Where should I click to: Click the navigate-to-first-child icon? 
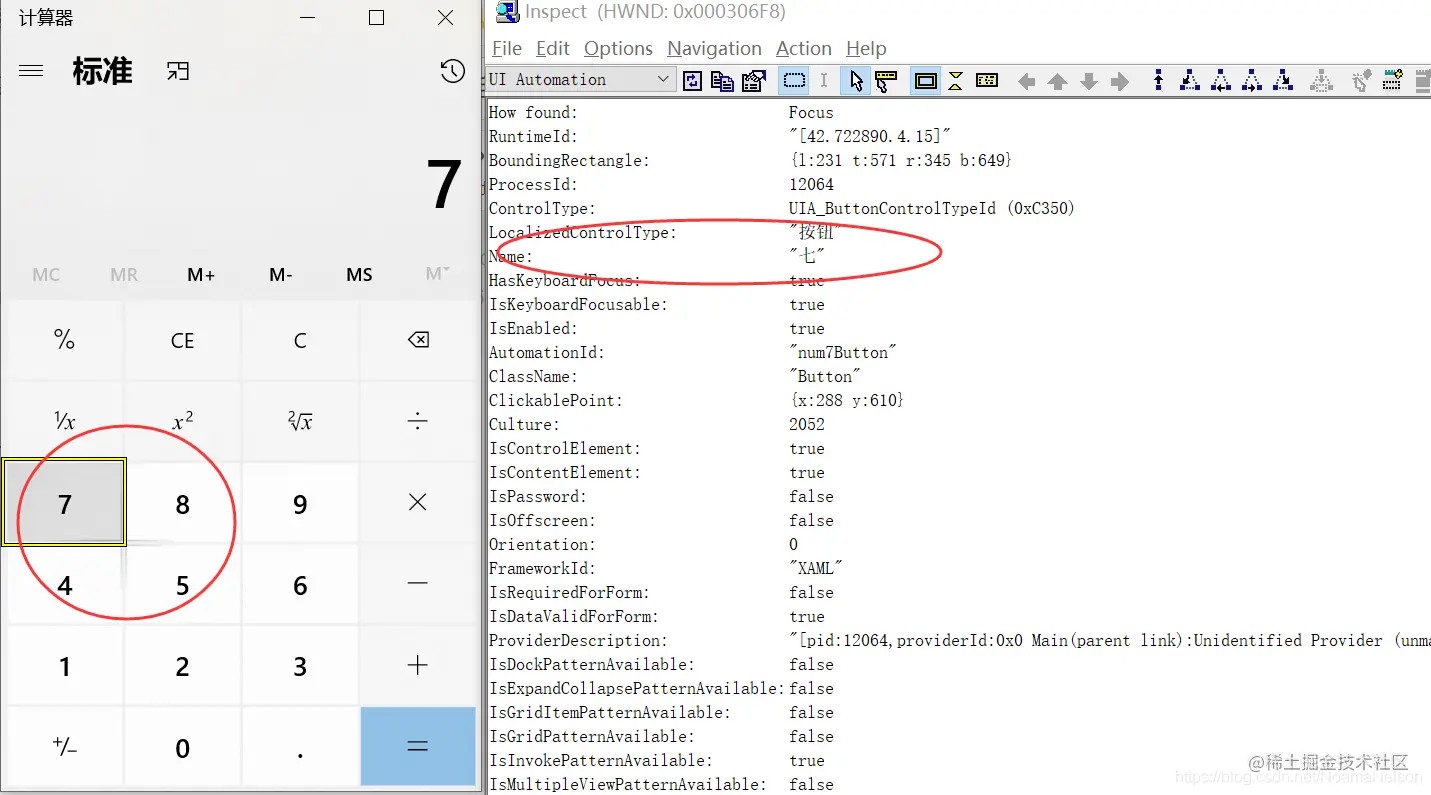point(1190,80)
